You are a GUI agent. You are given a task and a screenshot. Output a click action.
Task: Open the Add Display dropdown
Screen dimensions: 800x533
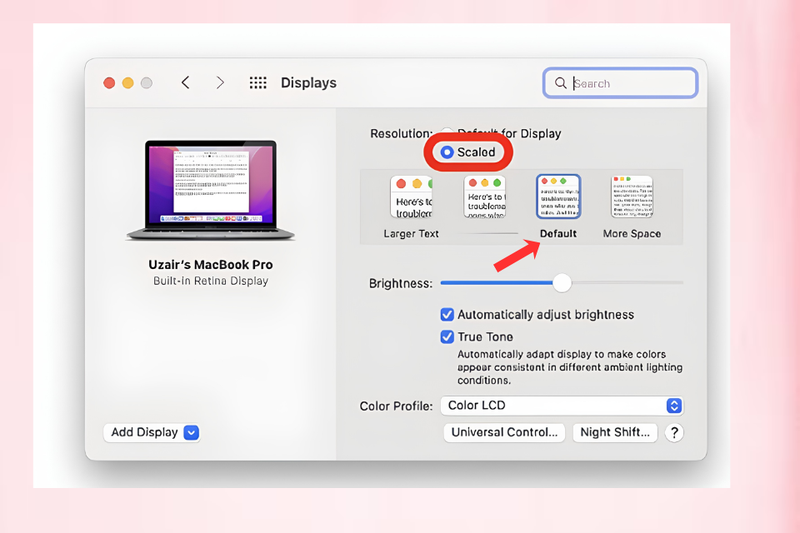152,433
